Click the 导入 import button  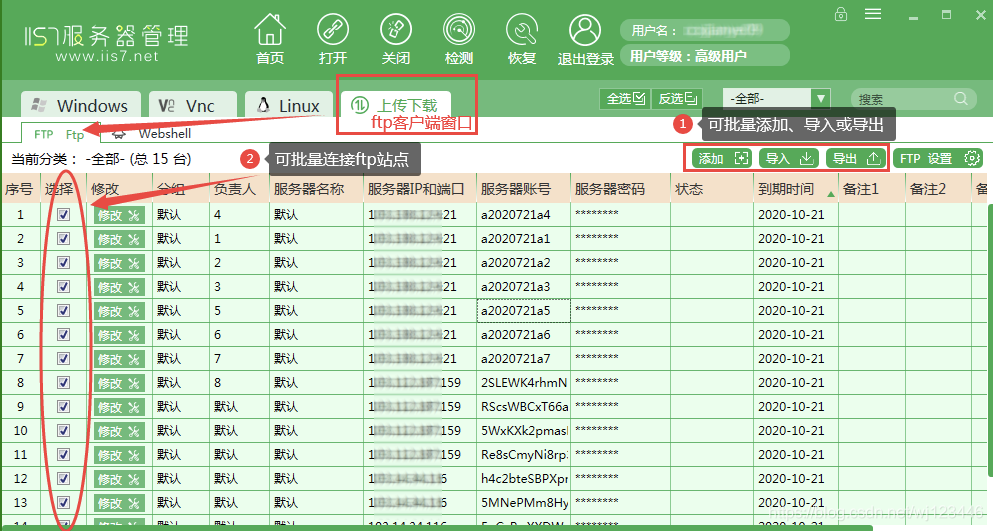click(x=788, y=158)
